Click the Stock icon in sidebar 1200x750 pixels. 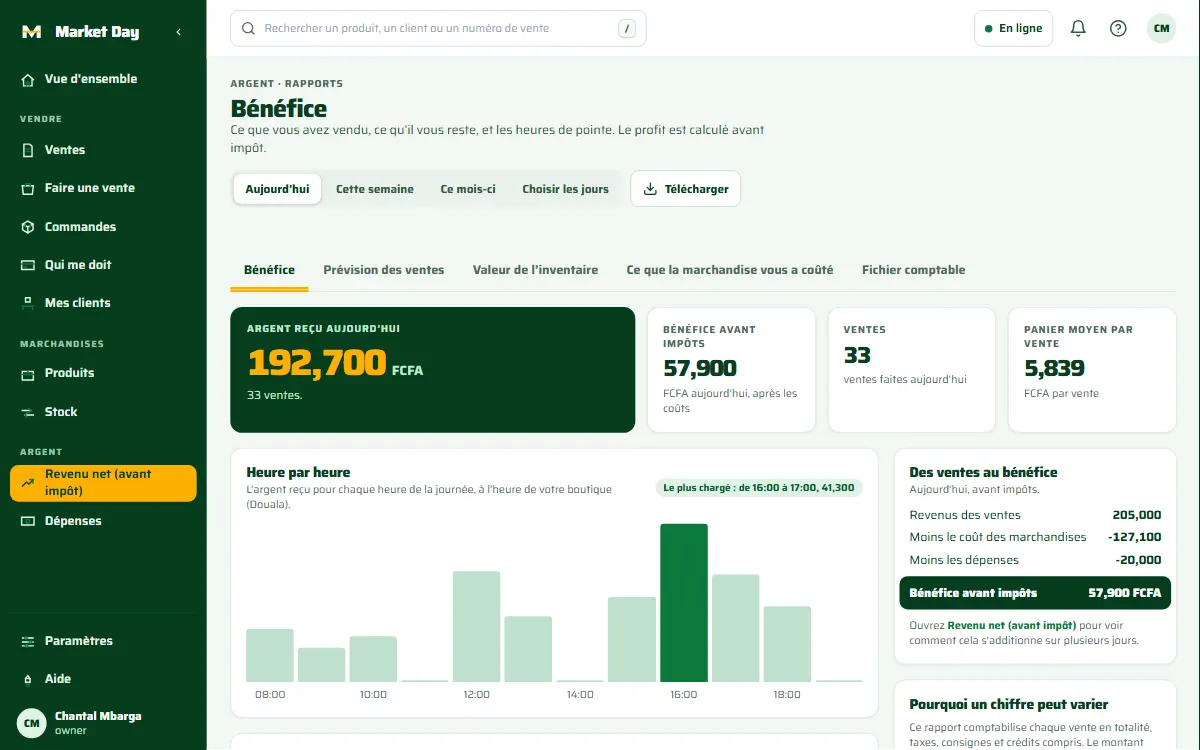click(x=28, y=412)
